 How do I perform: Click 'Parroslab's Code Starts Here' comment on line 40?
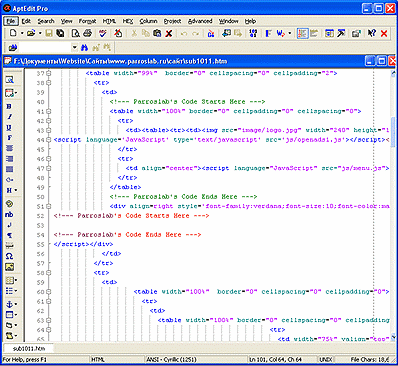pyautogui.click(x=189, y=102)
